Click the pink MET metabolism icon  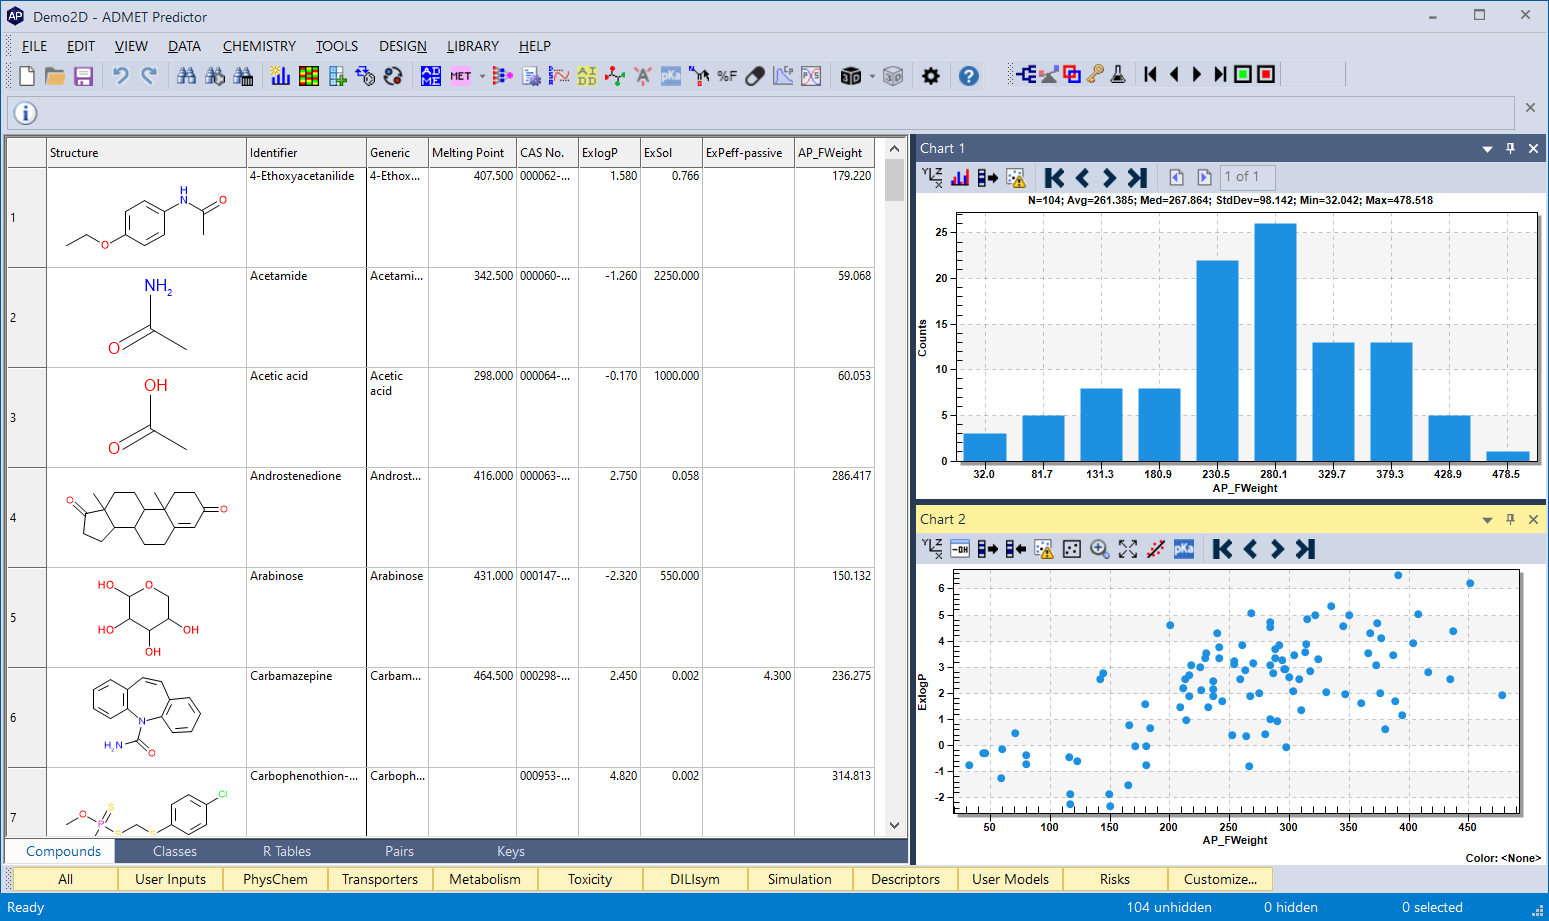(x=460, y=76)
